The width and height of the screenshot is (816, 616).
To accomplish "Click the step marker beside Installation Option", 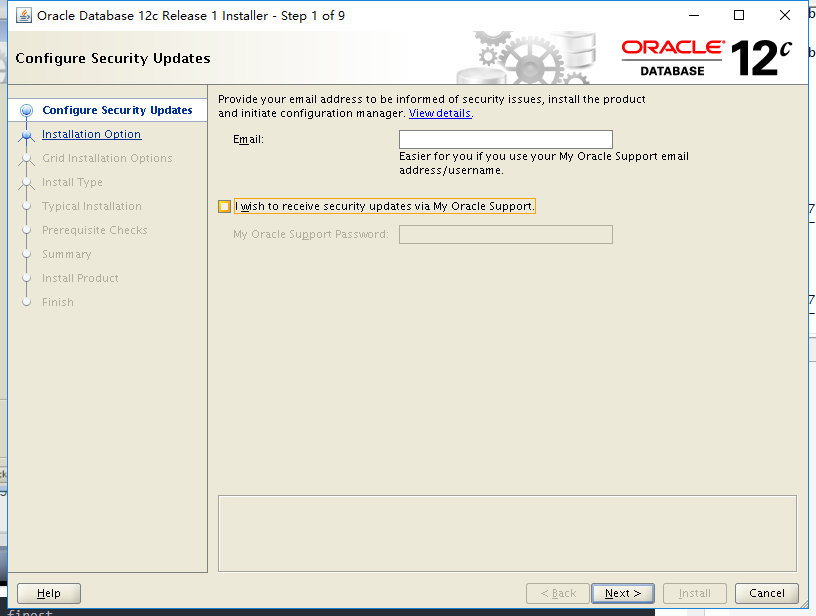I will tap(27, 135).
